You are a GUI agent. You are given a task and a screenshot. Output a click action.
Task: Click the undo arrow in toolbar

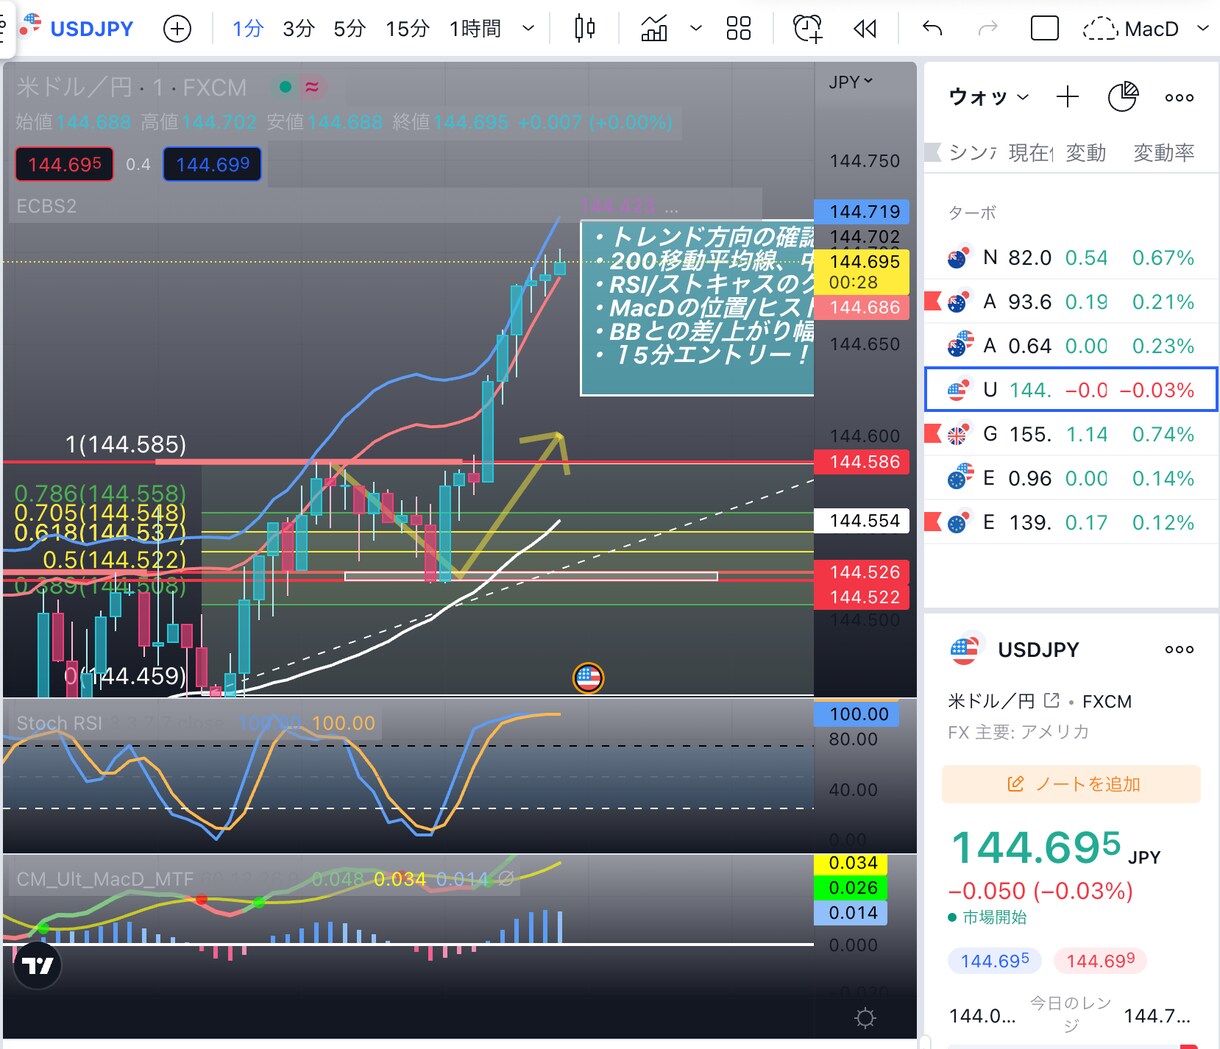click(x=933, y=28)
